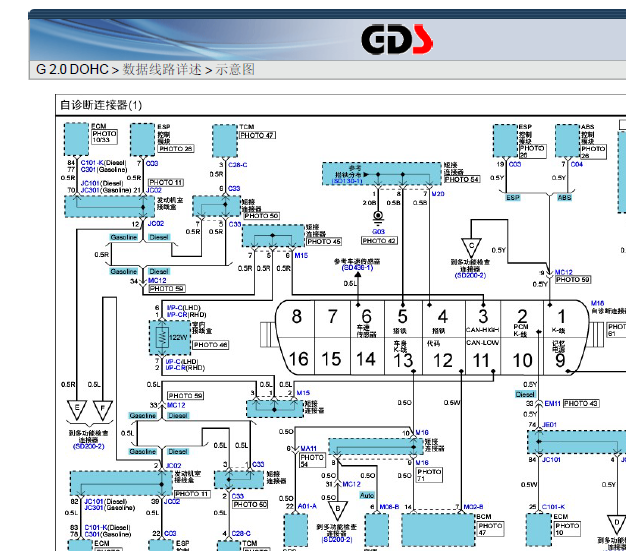Select the 示意图 breadcrumb item
This screenshot has width=626, height=551.
tap(235, 69)
